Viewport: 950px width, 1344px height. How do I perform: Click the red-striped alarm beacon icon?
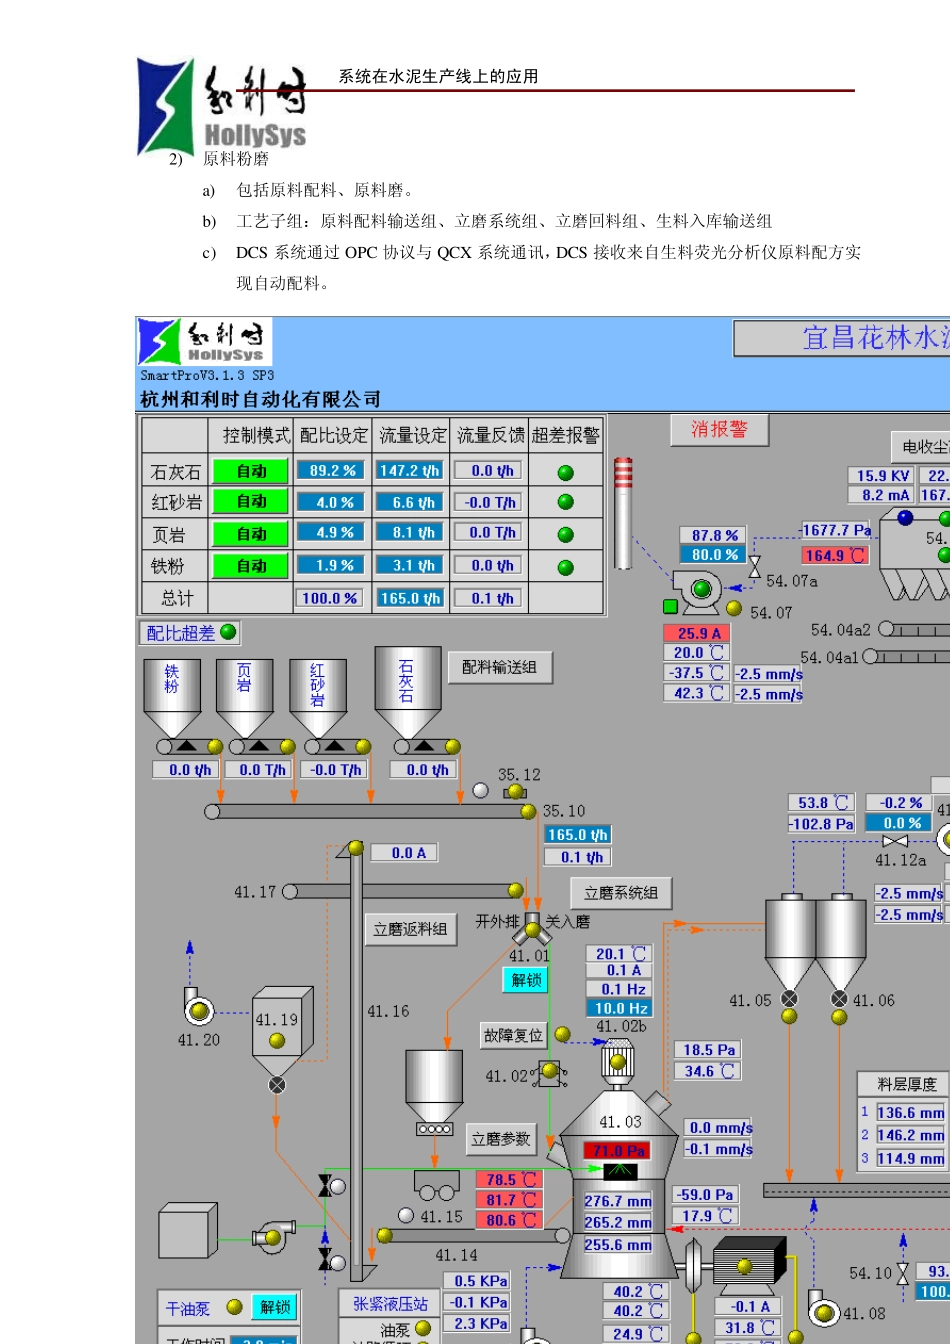click(x=623, y=511)
